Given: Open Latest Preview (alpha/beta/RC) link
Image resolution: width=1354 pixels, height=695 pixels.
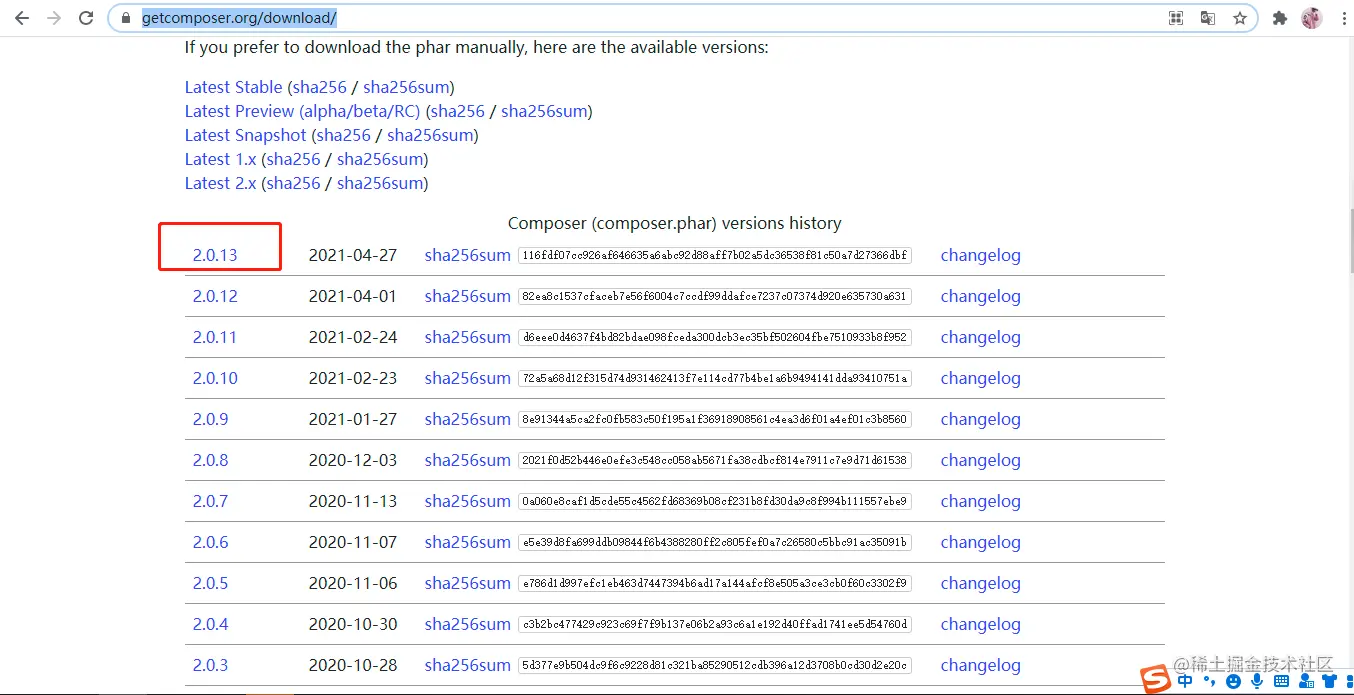Looking at the screenshot, I should coord(302,111).
